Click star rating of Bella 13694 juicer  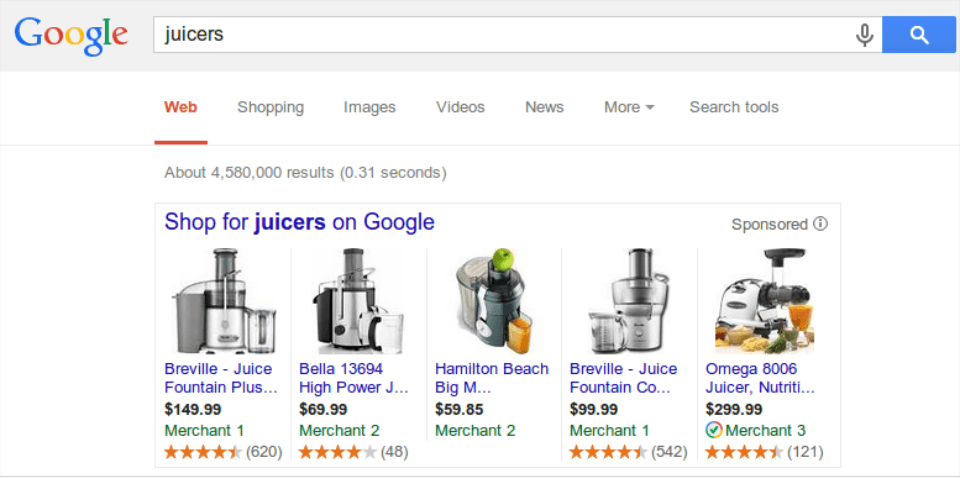point(338,452)
